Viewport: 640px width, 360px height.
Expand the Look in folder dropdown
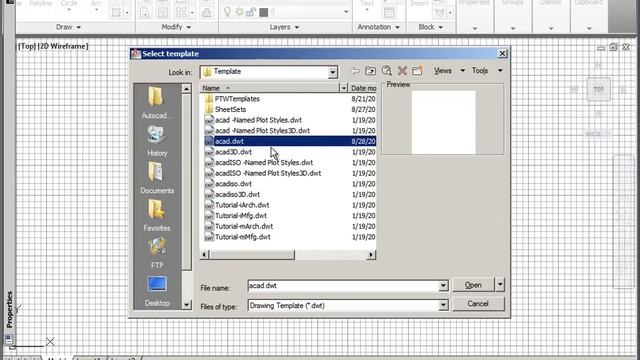[332, 72]
